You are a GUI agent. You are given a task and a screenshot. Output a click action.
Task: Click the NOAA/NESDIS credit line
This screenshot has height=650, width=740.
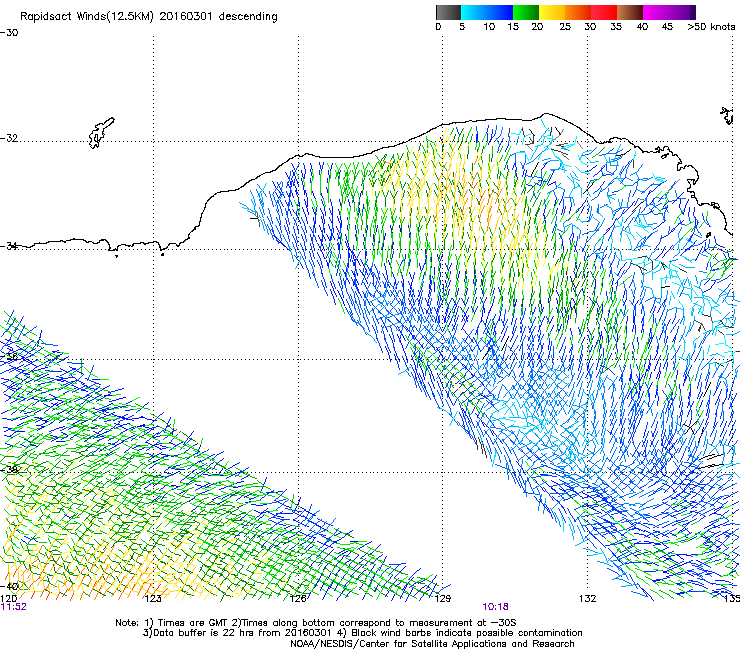(432, 644)
